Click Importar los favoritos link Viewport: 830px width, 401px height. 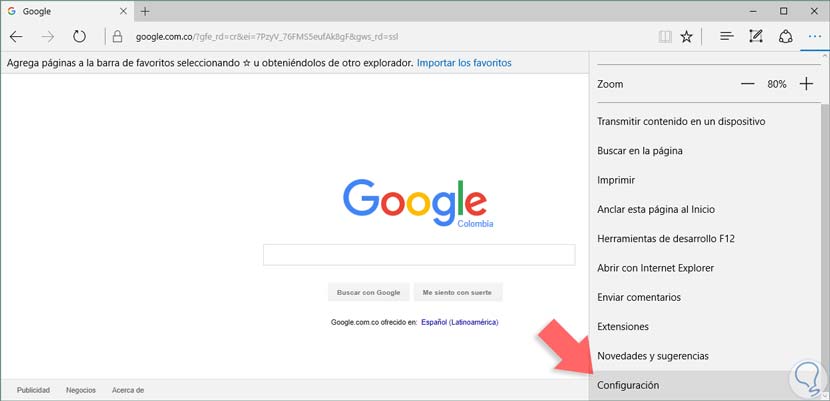click(x=464, y=63)
